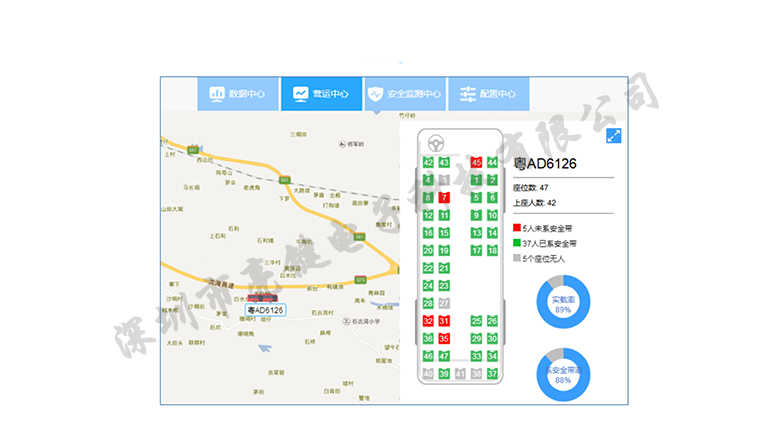Screen dimensions: 770x433
Task: Click green seat 42
Action: pos(428,162)
